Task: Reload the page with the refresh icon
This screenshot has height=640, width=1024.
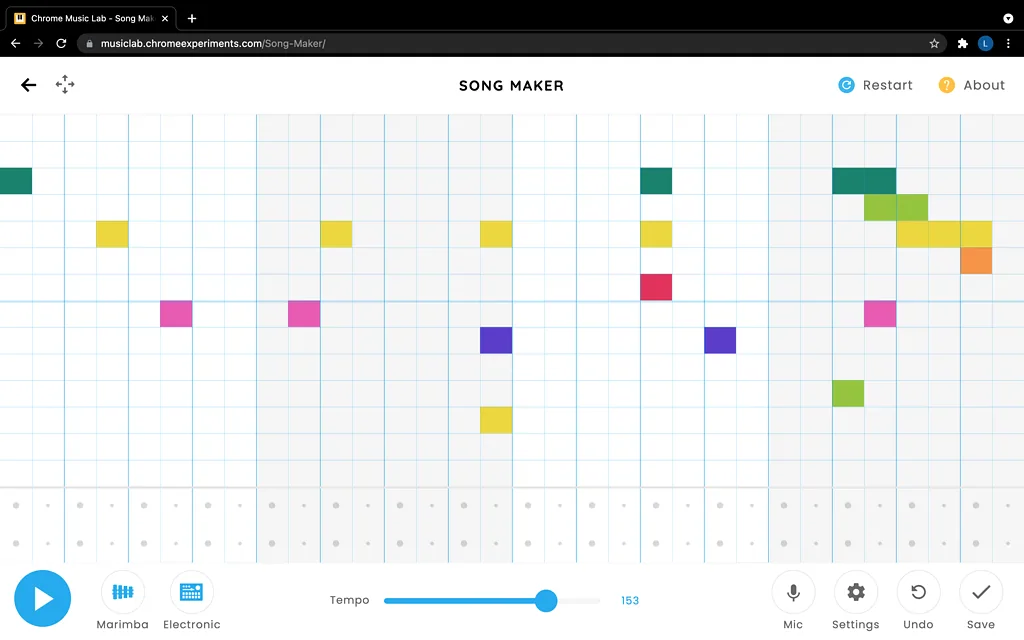Action: pos(61,44)
